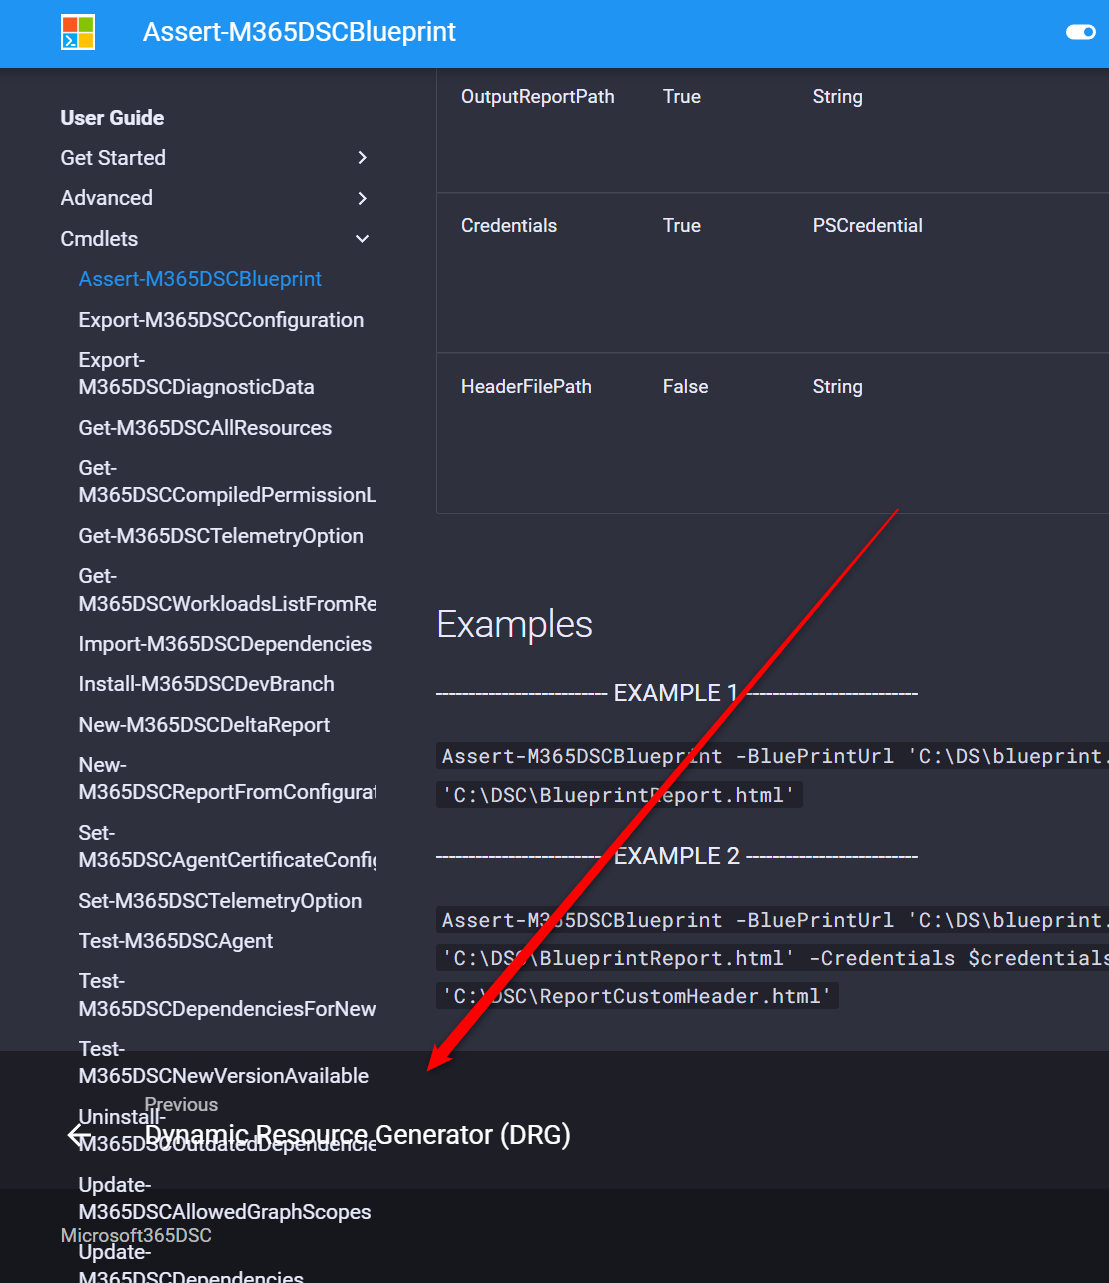The width and height of the screenshot is (1109, 1283).
Task: Collapse the Cmdlets section chevron
Action: (x=362, y=239)
